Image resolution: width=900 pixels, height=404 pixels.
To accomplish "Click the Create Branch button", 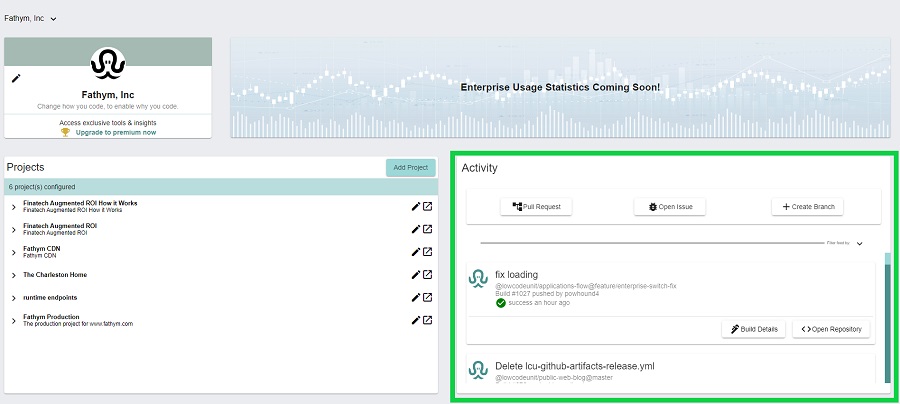I will [x=807, y=207].
